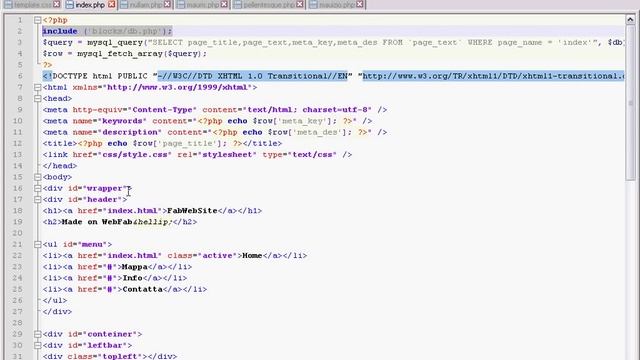Collapse the <body> fold at line 15
Viewport: 640px width, 360px height.
(x=38, y=177)
